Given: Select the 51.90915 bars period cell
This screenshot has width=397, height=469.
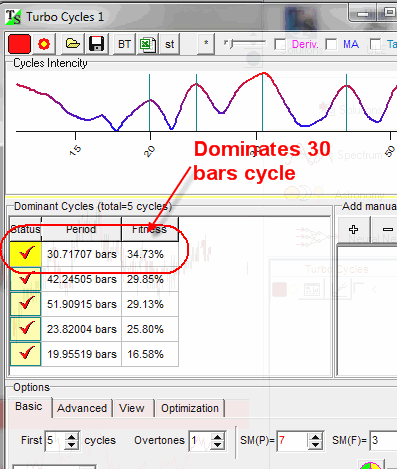Looking at the screenshot, I should coord(82,304).
